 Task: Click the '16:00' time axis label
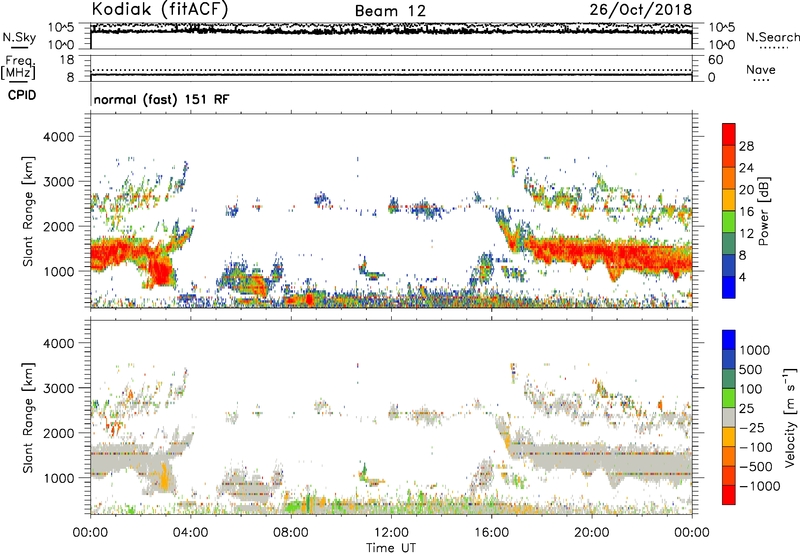491,533
